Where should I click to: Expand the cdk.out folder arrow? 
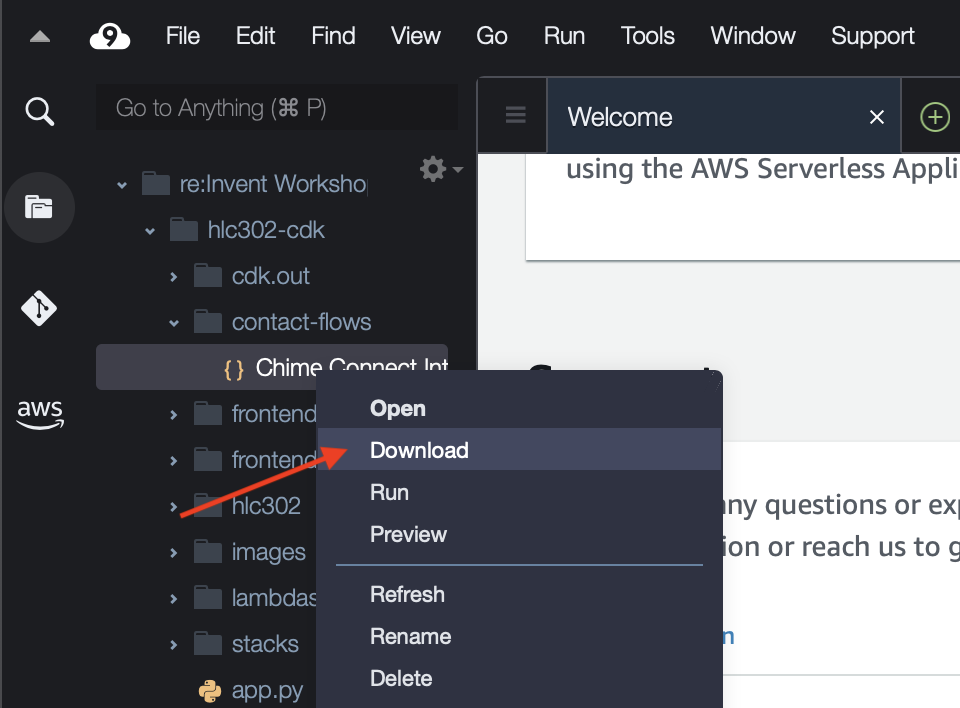click(x=174, y=277)
